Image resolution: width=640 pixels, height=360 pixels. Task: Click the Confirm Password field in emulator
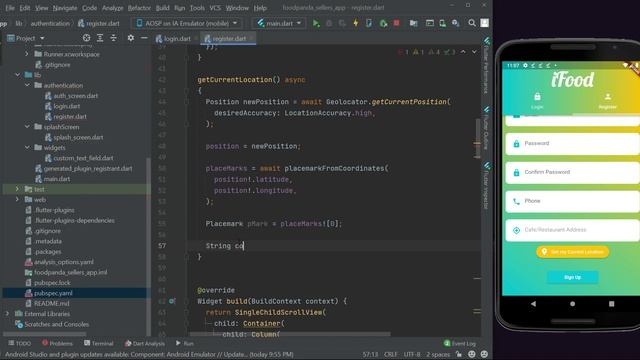tap(572, 172)
